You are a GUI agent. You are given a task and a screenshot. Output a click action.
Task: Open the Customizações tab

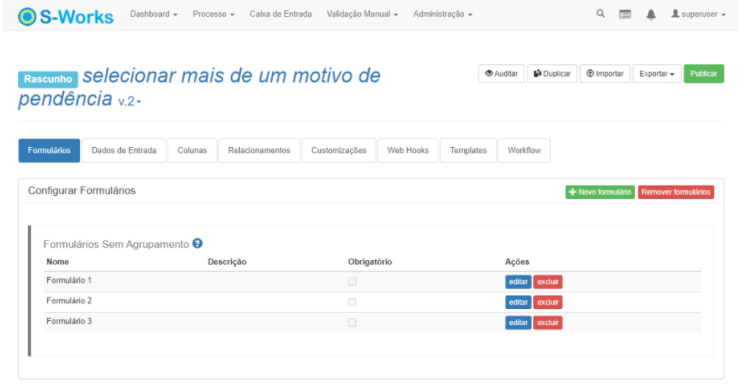pyautogui.click(x=339, y=150)
